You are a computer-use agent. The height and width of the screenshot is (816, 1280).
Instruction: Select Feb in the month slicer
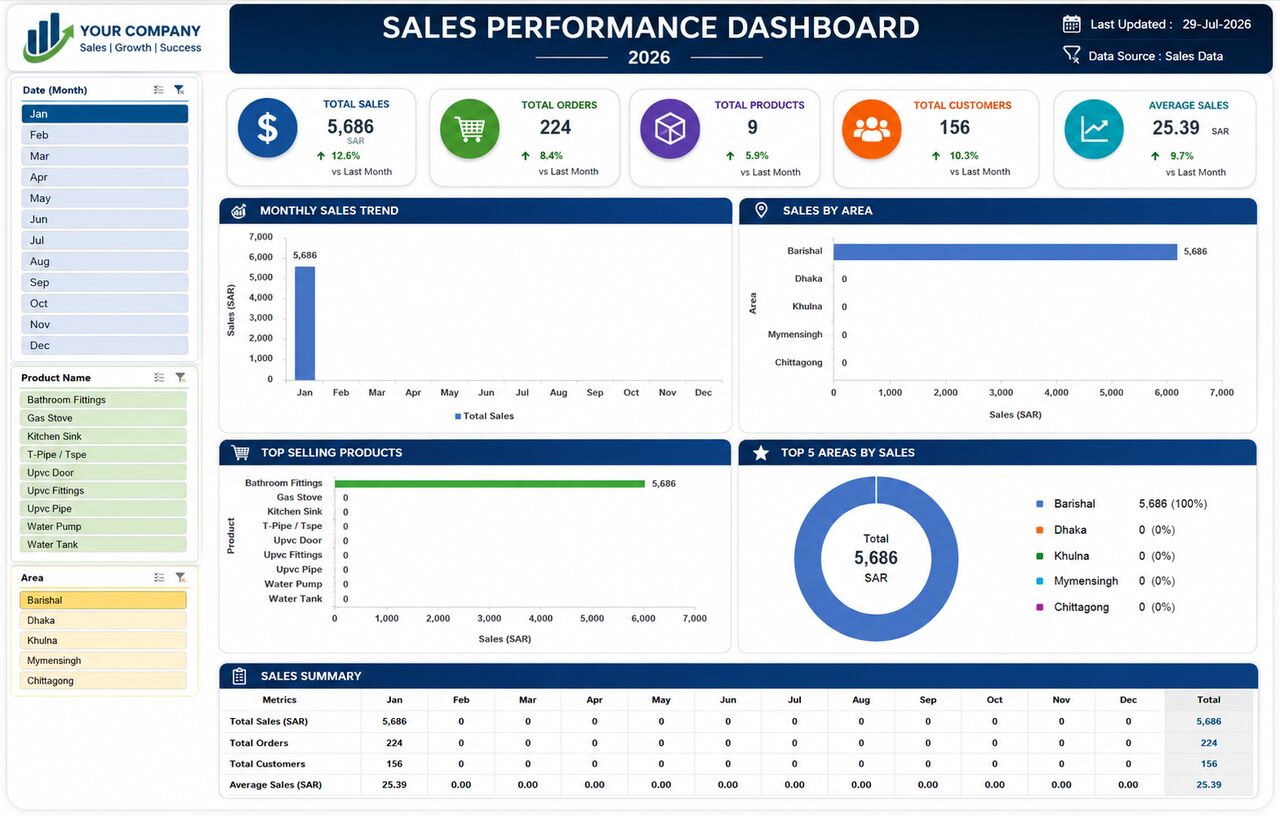coord(105,135)
